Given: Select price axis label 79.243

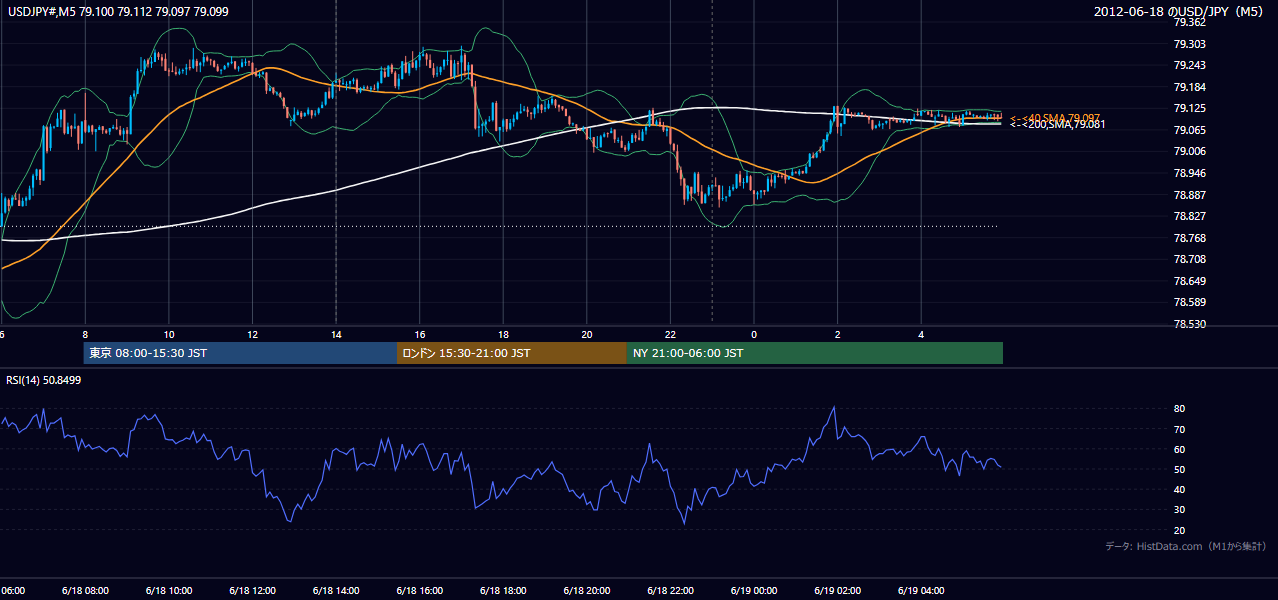Looking at the screenshot, I should [x=1189, y=66].
